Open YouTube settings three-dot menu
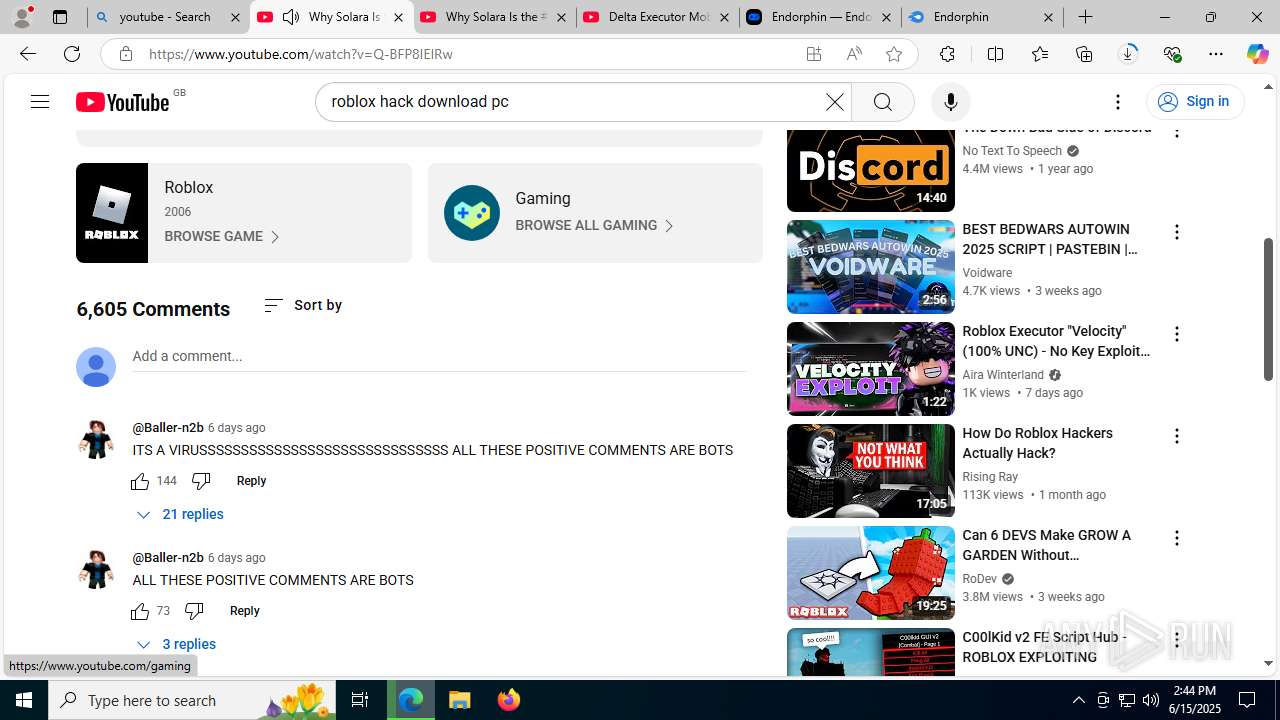This screenshot has height=720, width=1280. (1118, 102)
